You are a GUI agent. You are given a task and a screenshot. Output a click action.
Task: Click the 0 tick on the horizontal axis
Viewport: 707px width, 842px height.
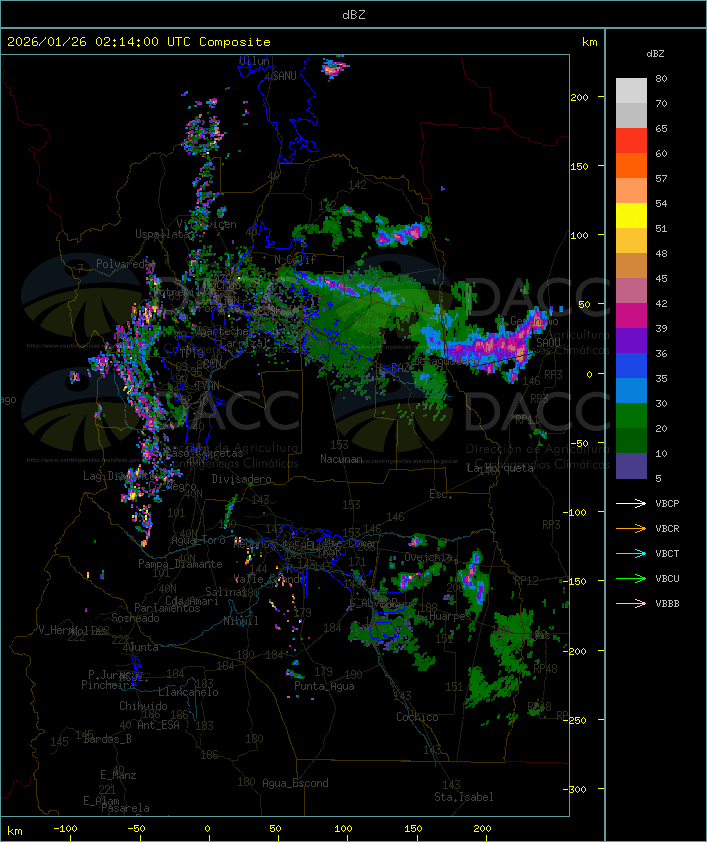click(208, 829)
